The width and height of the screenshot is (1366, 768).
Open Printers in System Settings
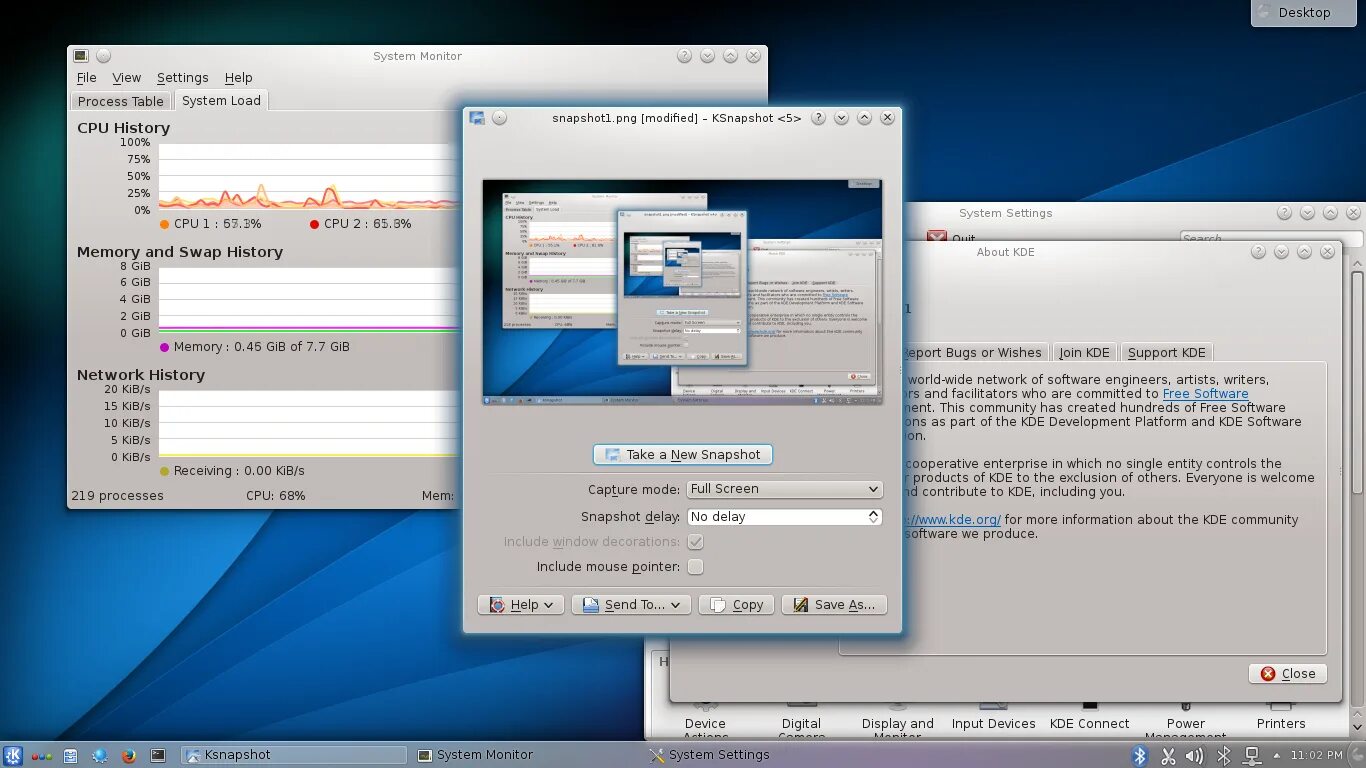[x=1281, y=716]
